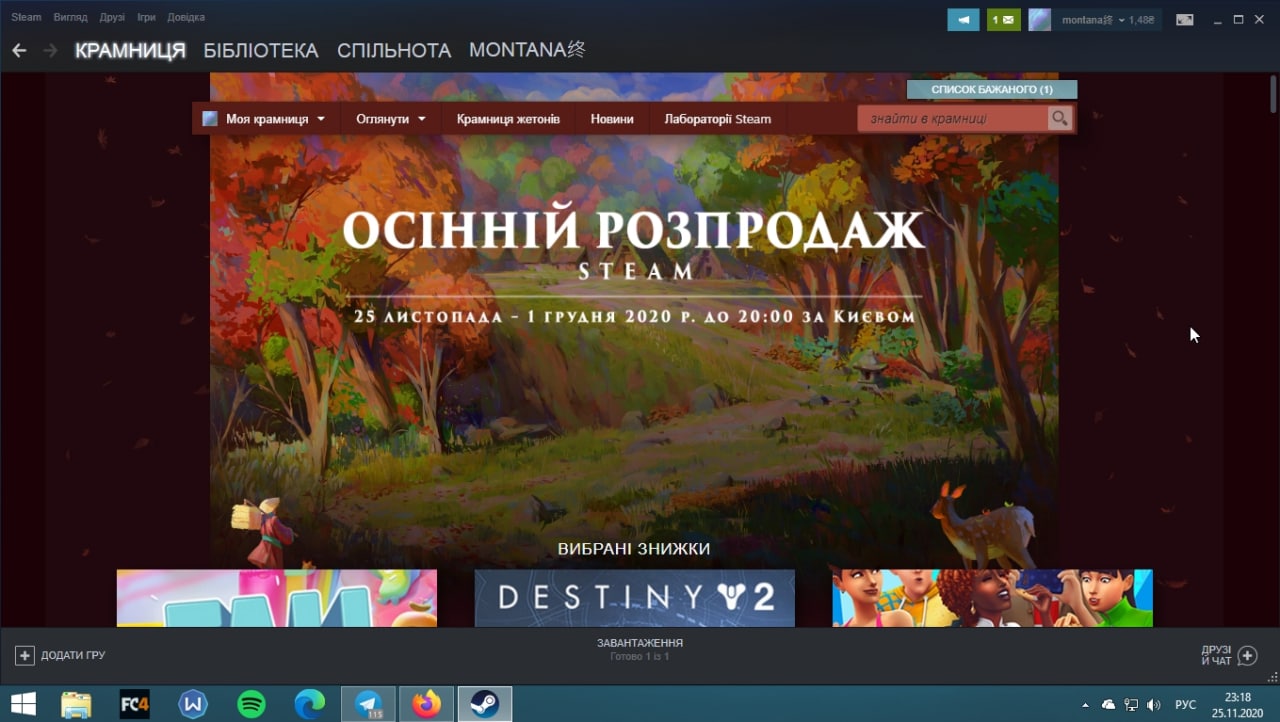Switch to КРАМНИЦЯ tab

coord(130,50)
